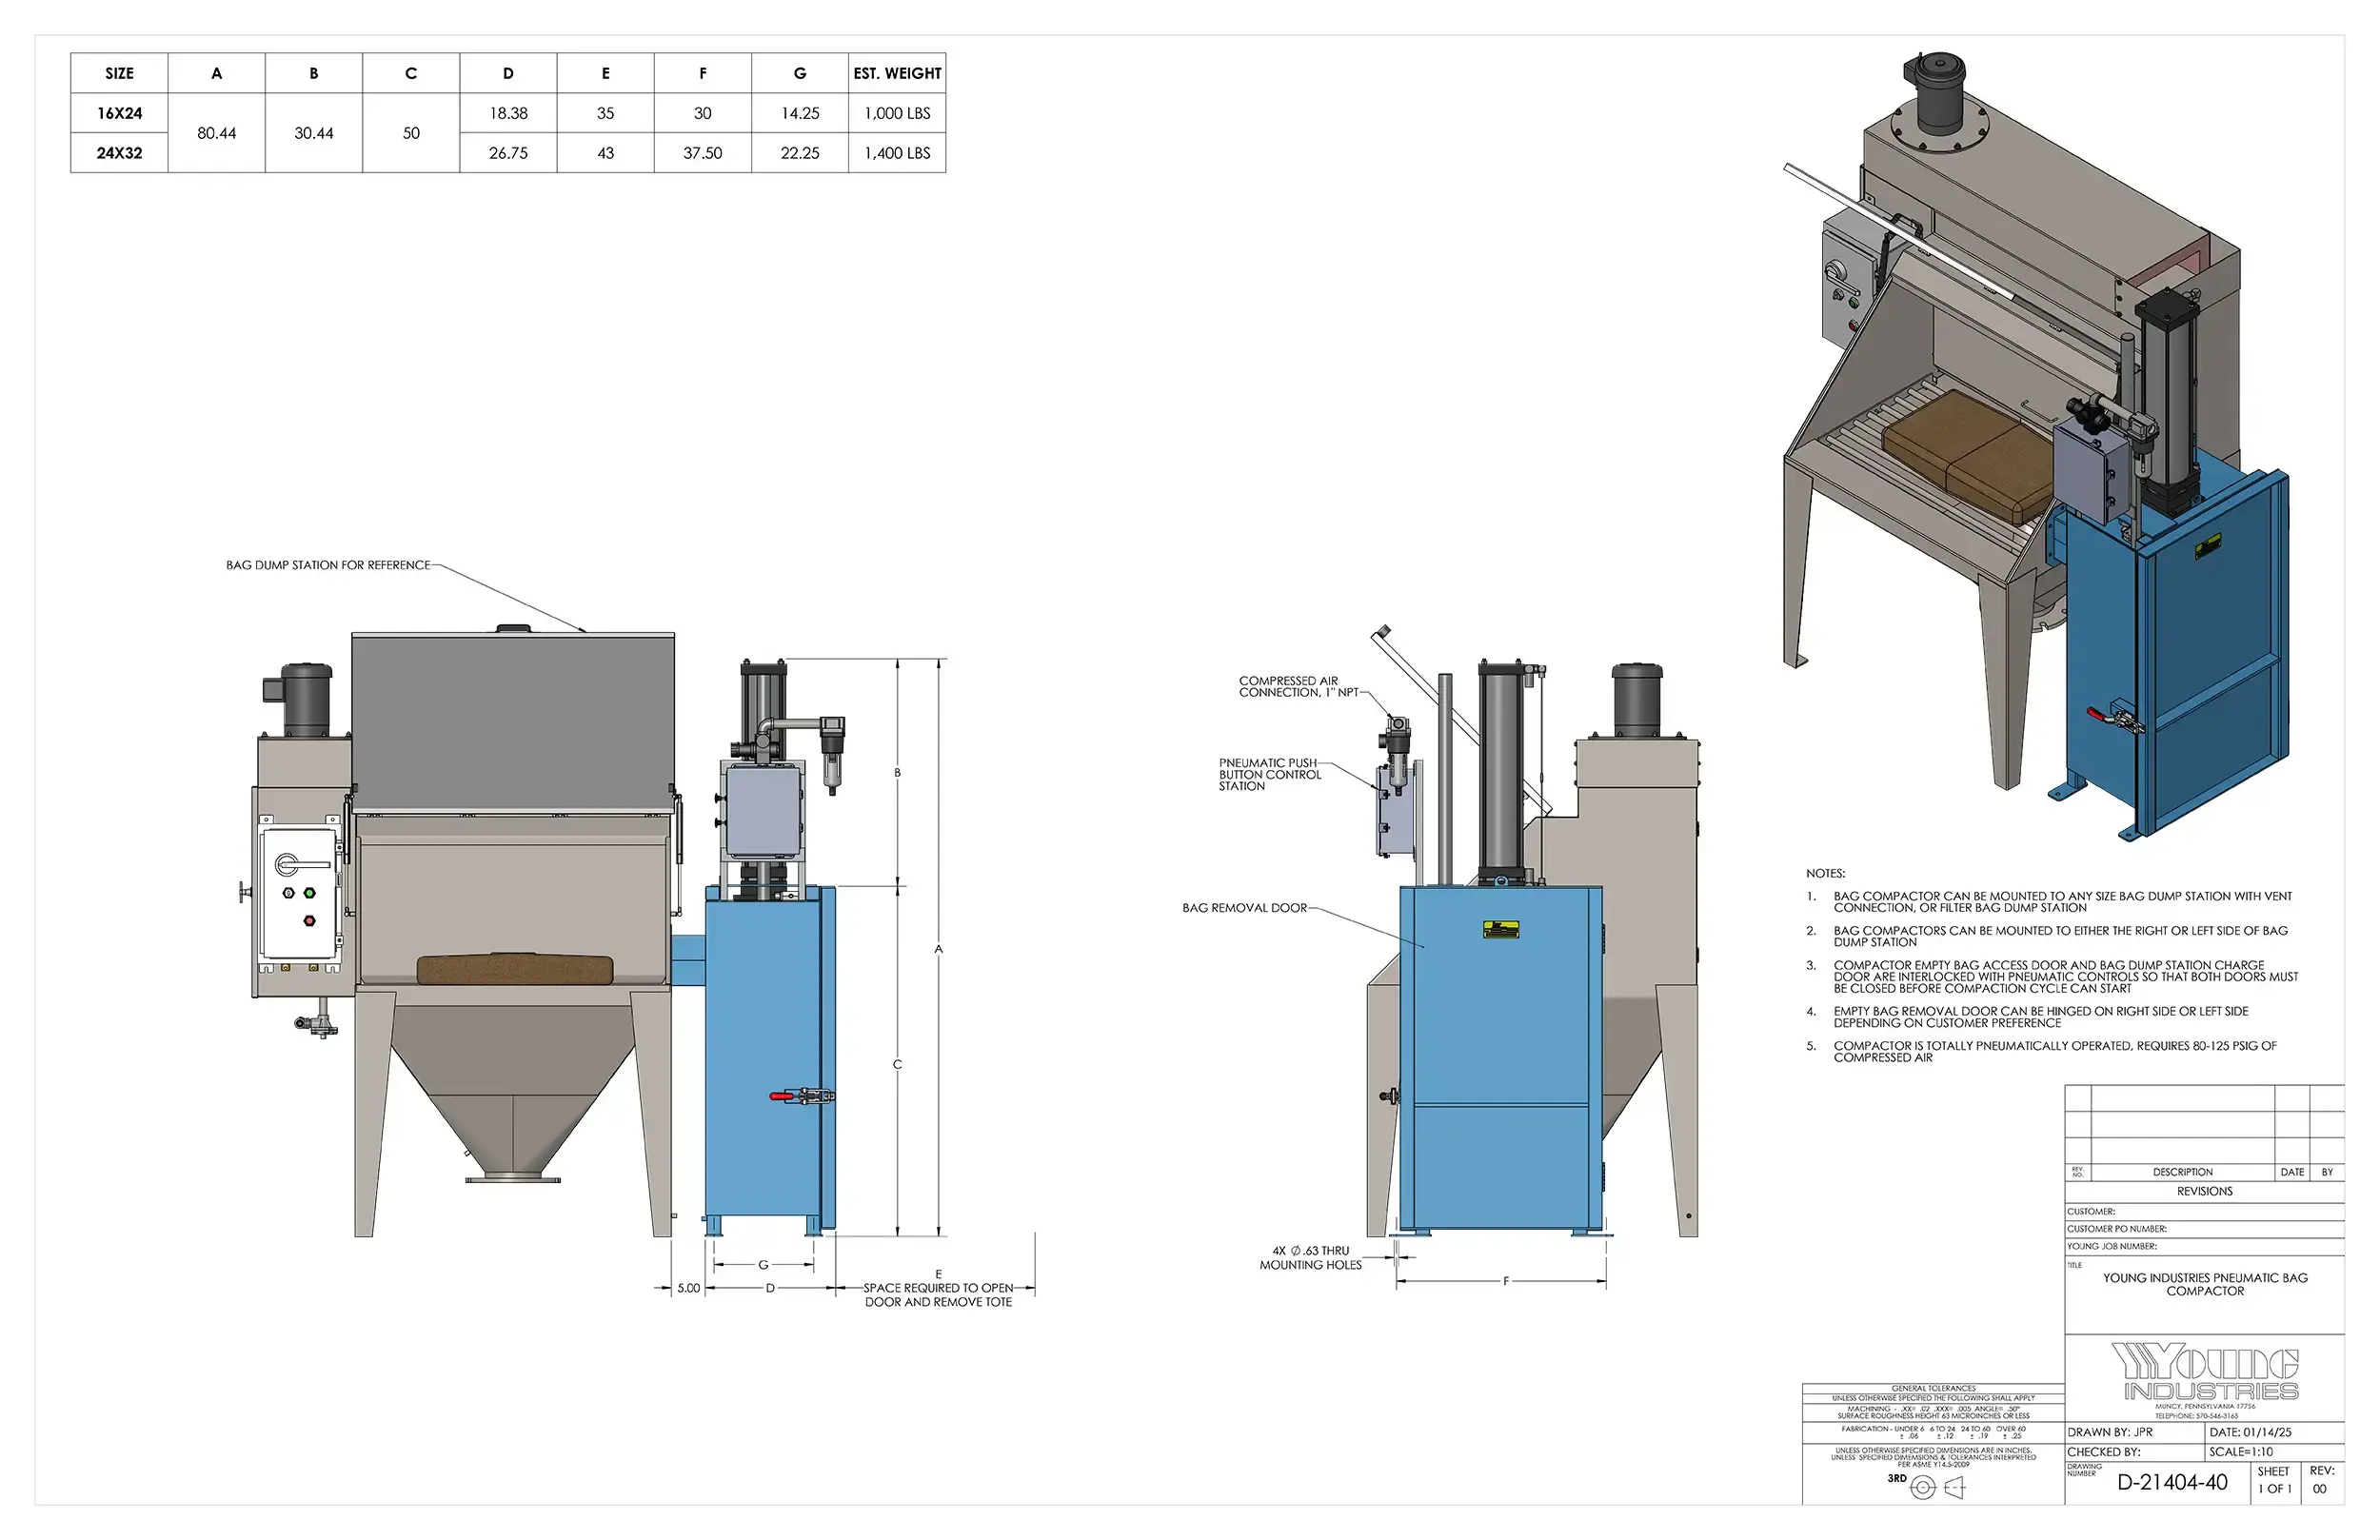The height and width of the screenshot is (1540, 2380).
Task: Click the title YOUNG INDUSTRIES PNEUMATIC BAG COMPACTOR
Action: (x=2204, y=1284)
